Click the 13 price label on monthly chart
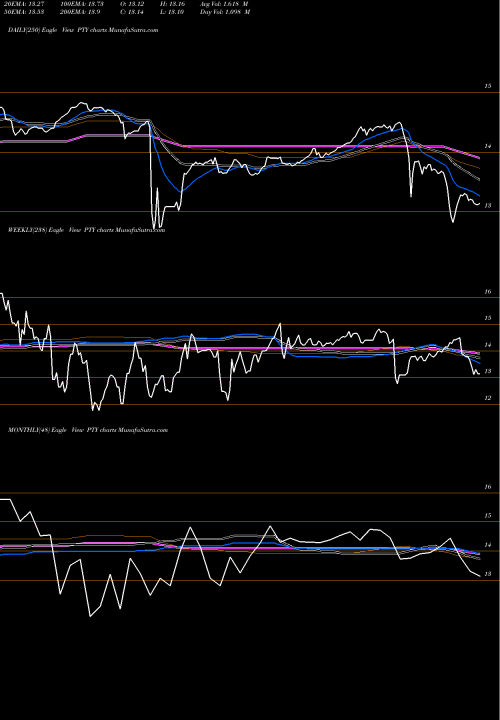The image size is (500, 720). [488, 574]
